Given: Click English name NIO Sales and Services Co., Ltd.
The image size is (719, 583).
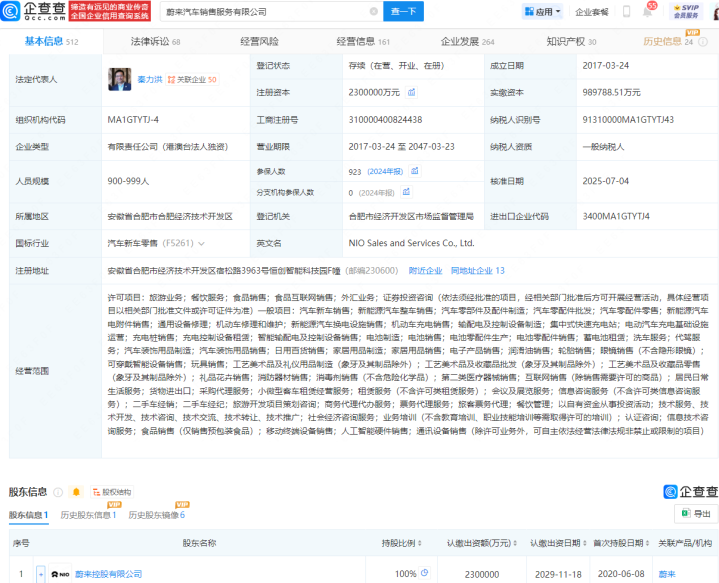Looking at the screenshot, I should (411, 243).
